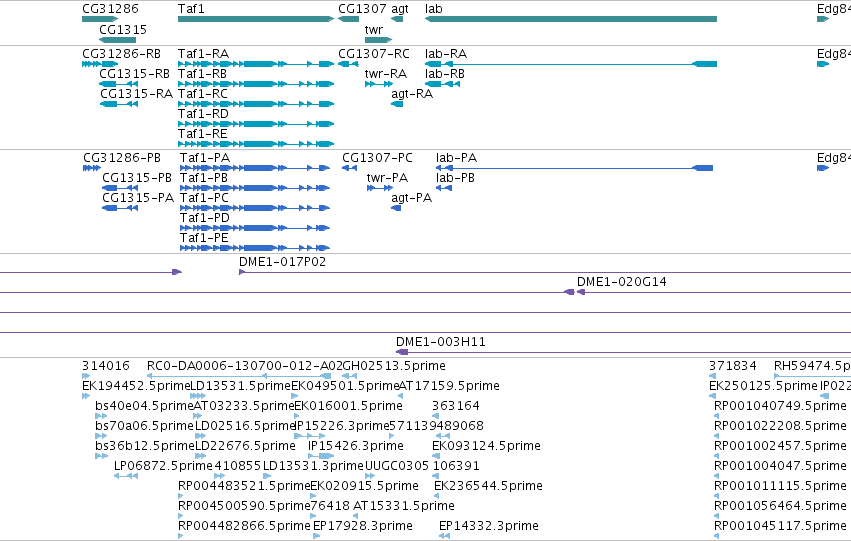
Task: Select BAC clone DME1-017P02
Action: point(545,272)
